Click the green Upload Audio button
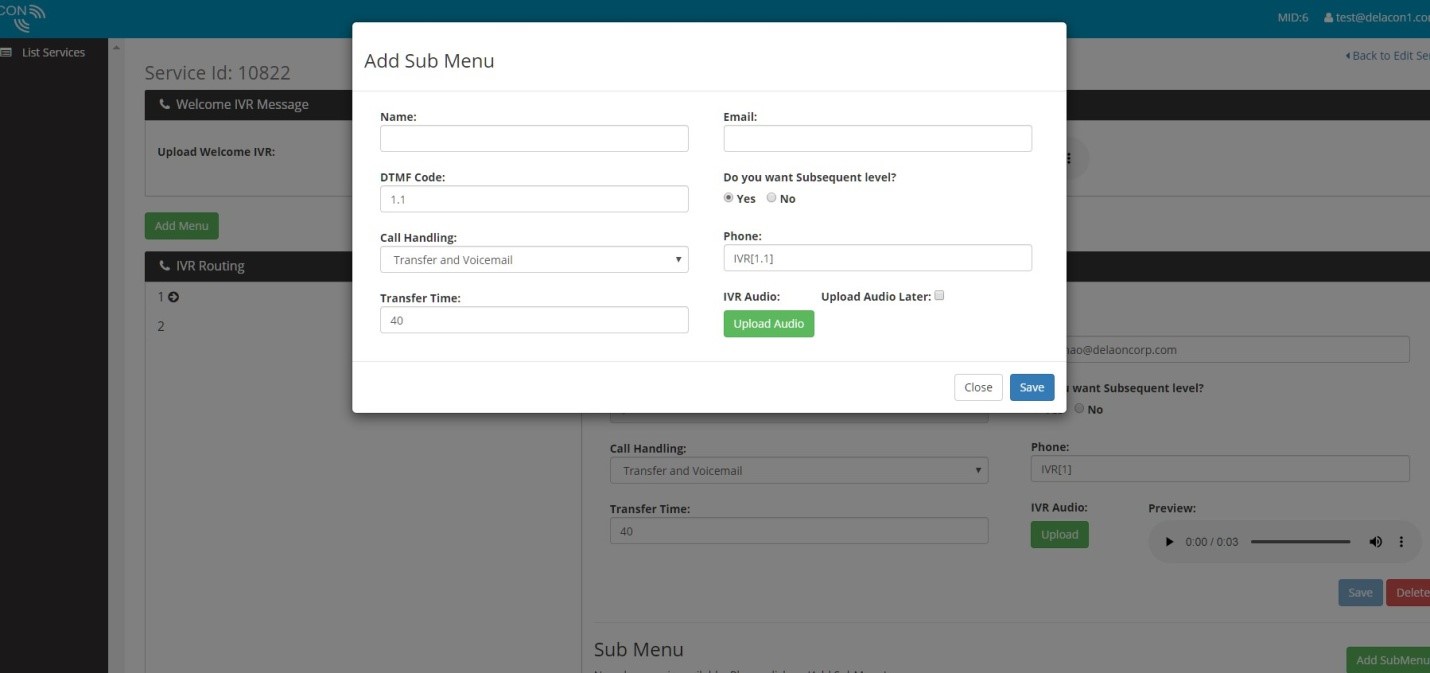Image resolution: width=1430 pixels, height=673 pixels. click(x=769, y=324)
